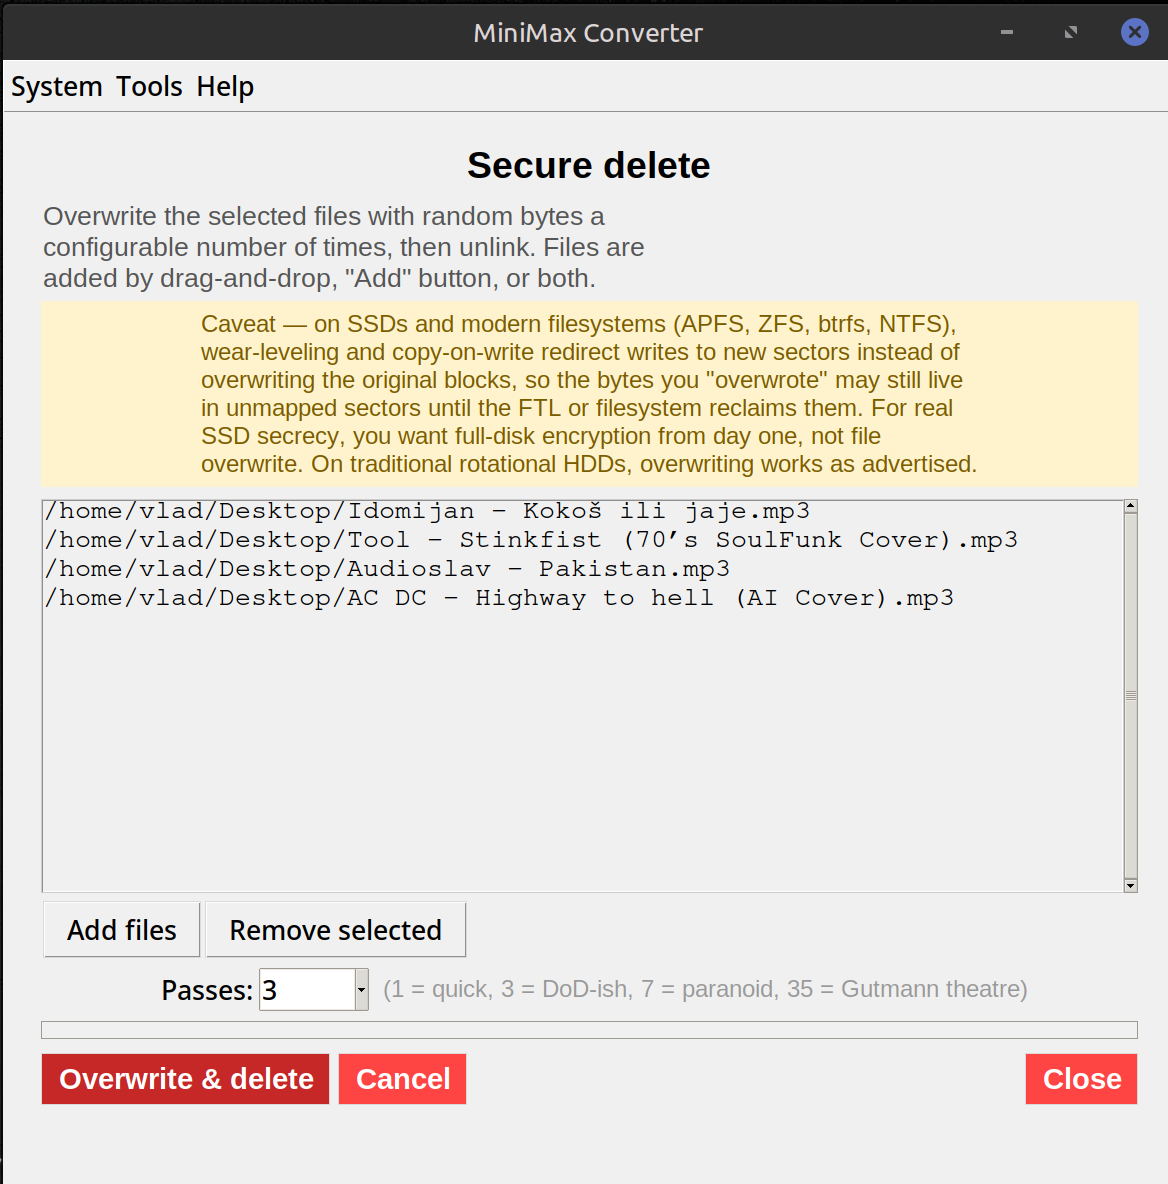Click the yellow SSD caveat notice
The height and width of the screenshot is (1184, 1168).
589,394
